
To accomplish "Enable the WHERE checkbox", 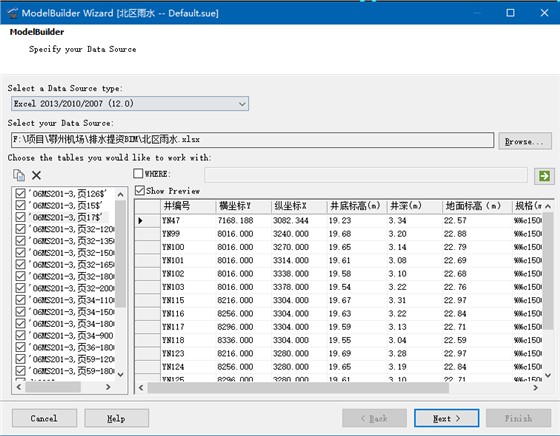I will click(138, 174).
